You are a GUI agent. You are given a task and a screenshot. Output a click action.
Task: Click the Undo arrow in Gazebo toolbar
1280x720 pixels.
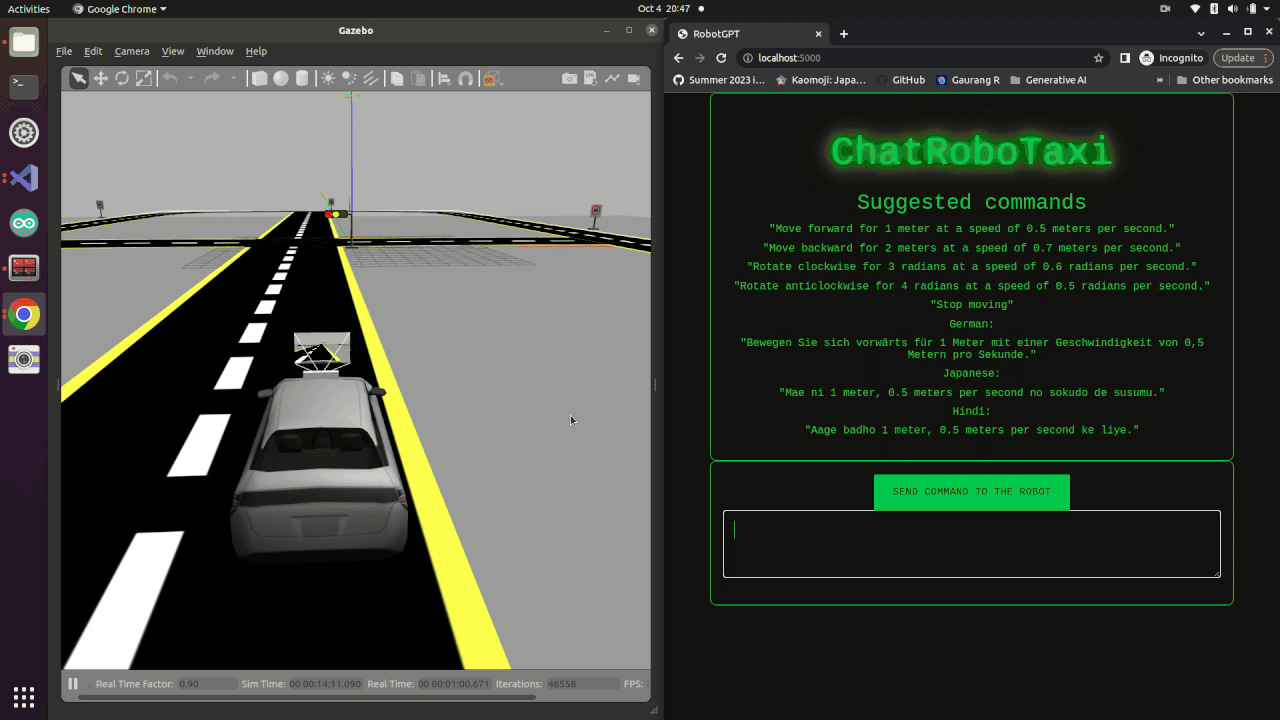tap(170, 78)
